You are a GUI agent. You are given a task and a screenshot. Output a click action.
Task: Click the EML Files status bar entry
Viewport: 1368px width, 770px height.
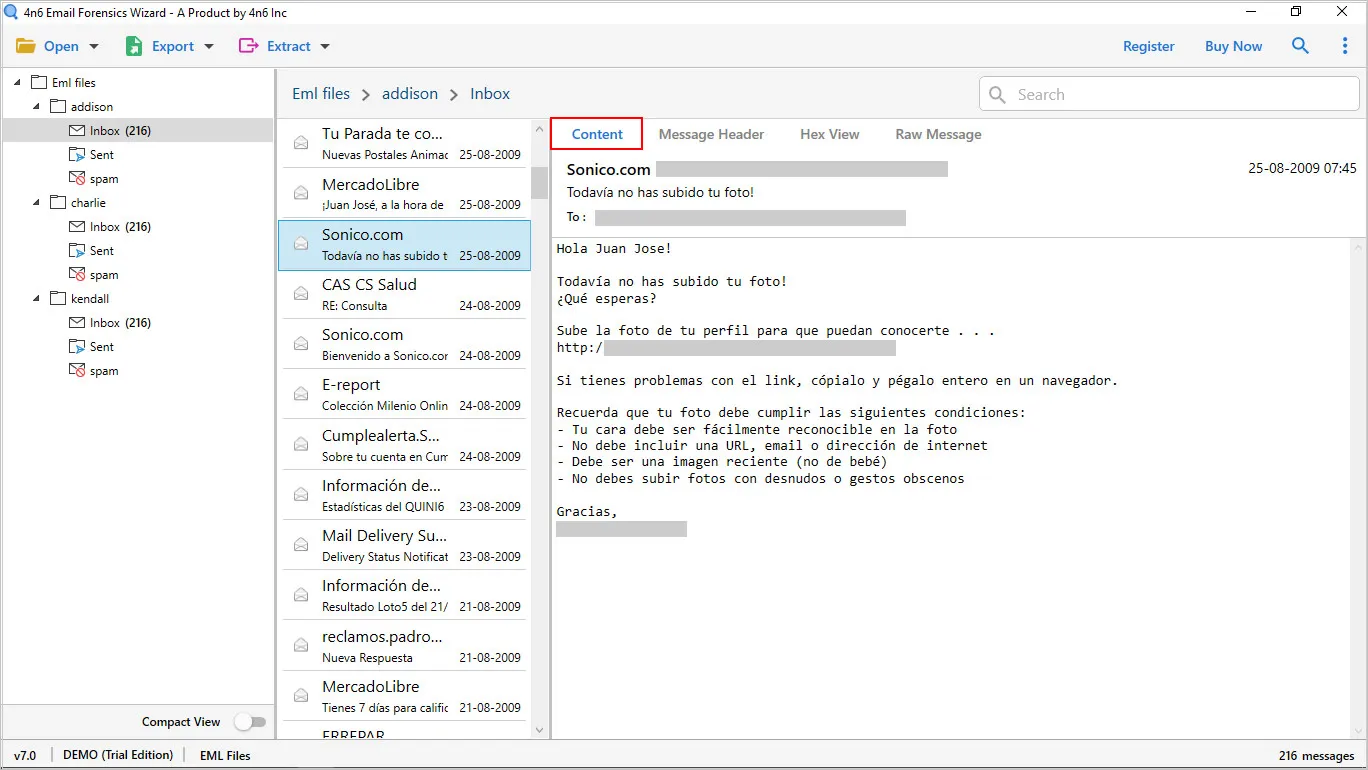tap(225, 756)
